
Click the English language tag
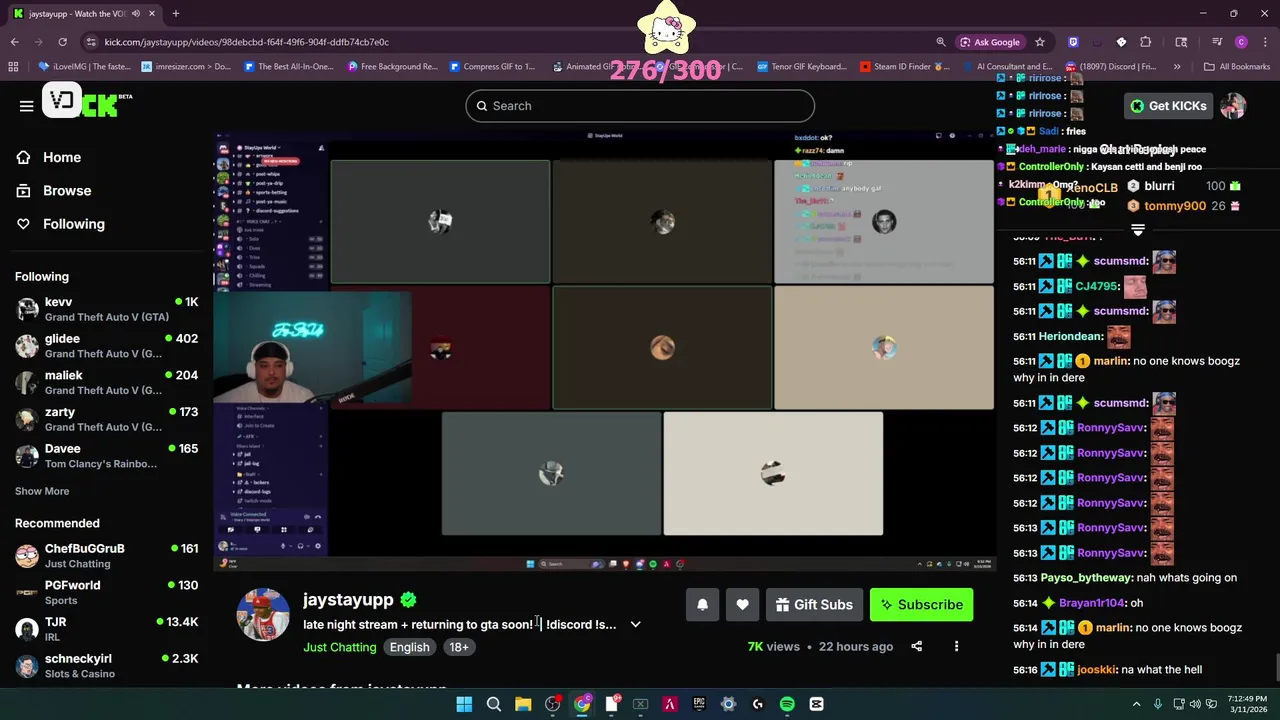(409, 647)
